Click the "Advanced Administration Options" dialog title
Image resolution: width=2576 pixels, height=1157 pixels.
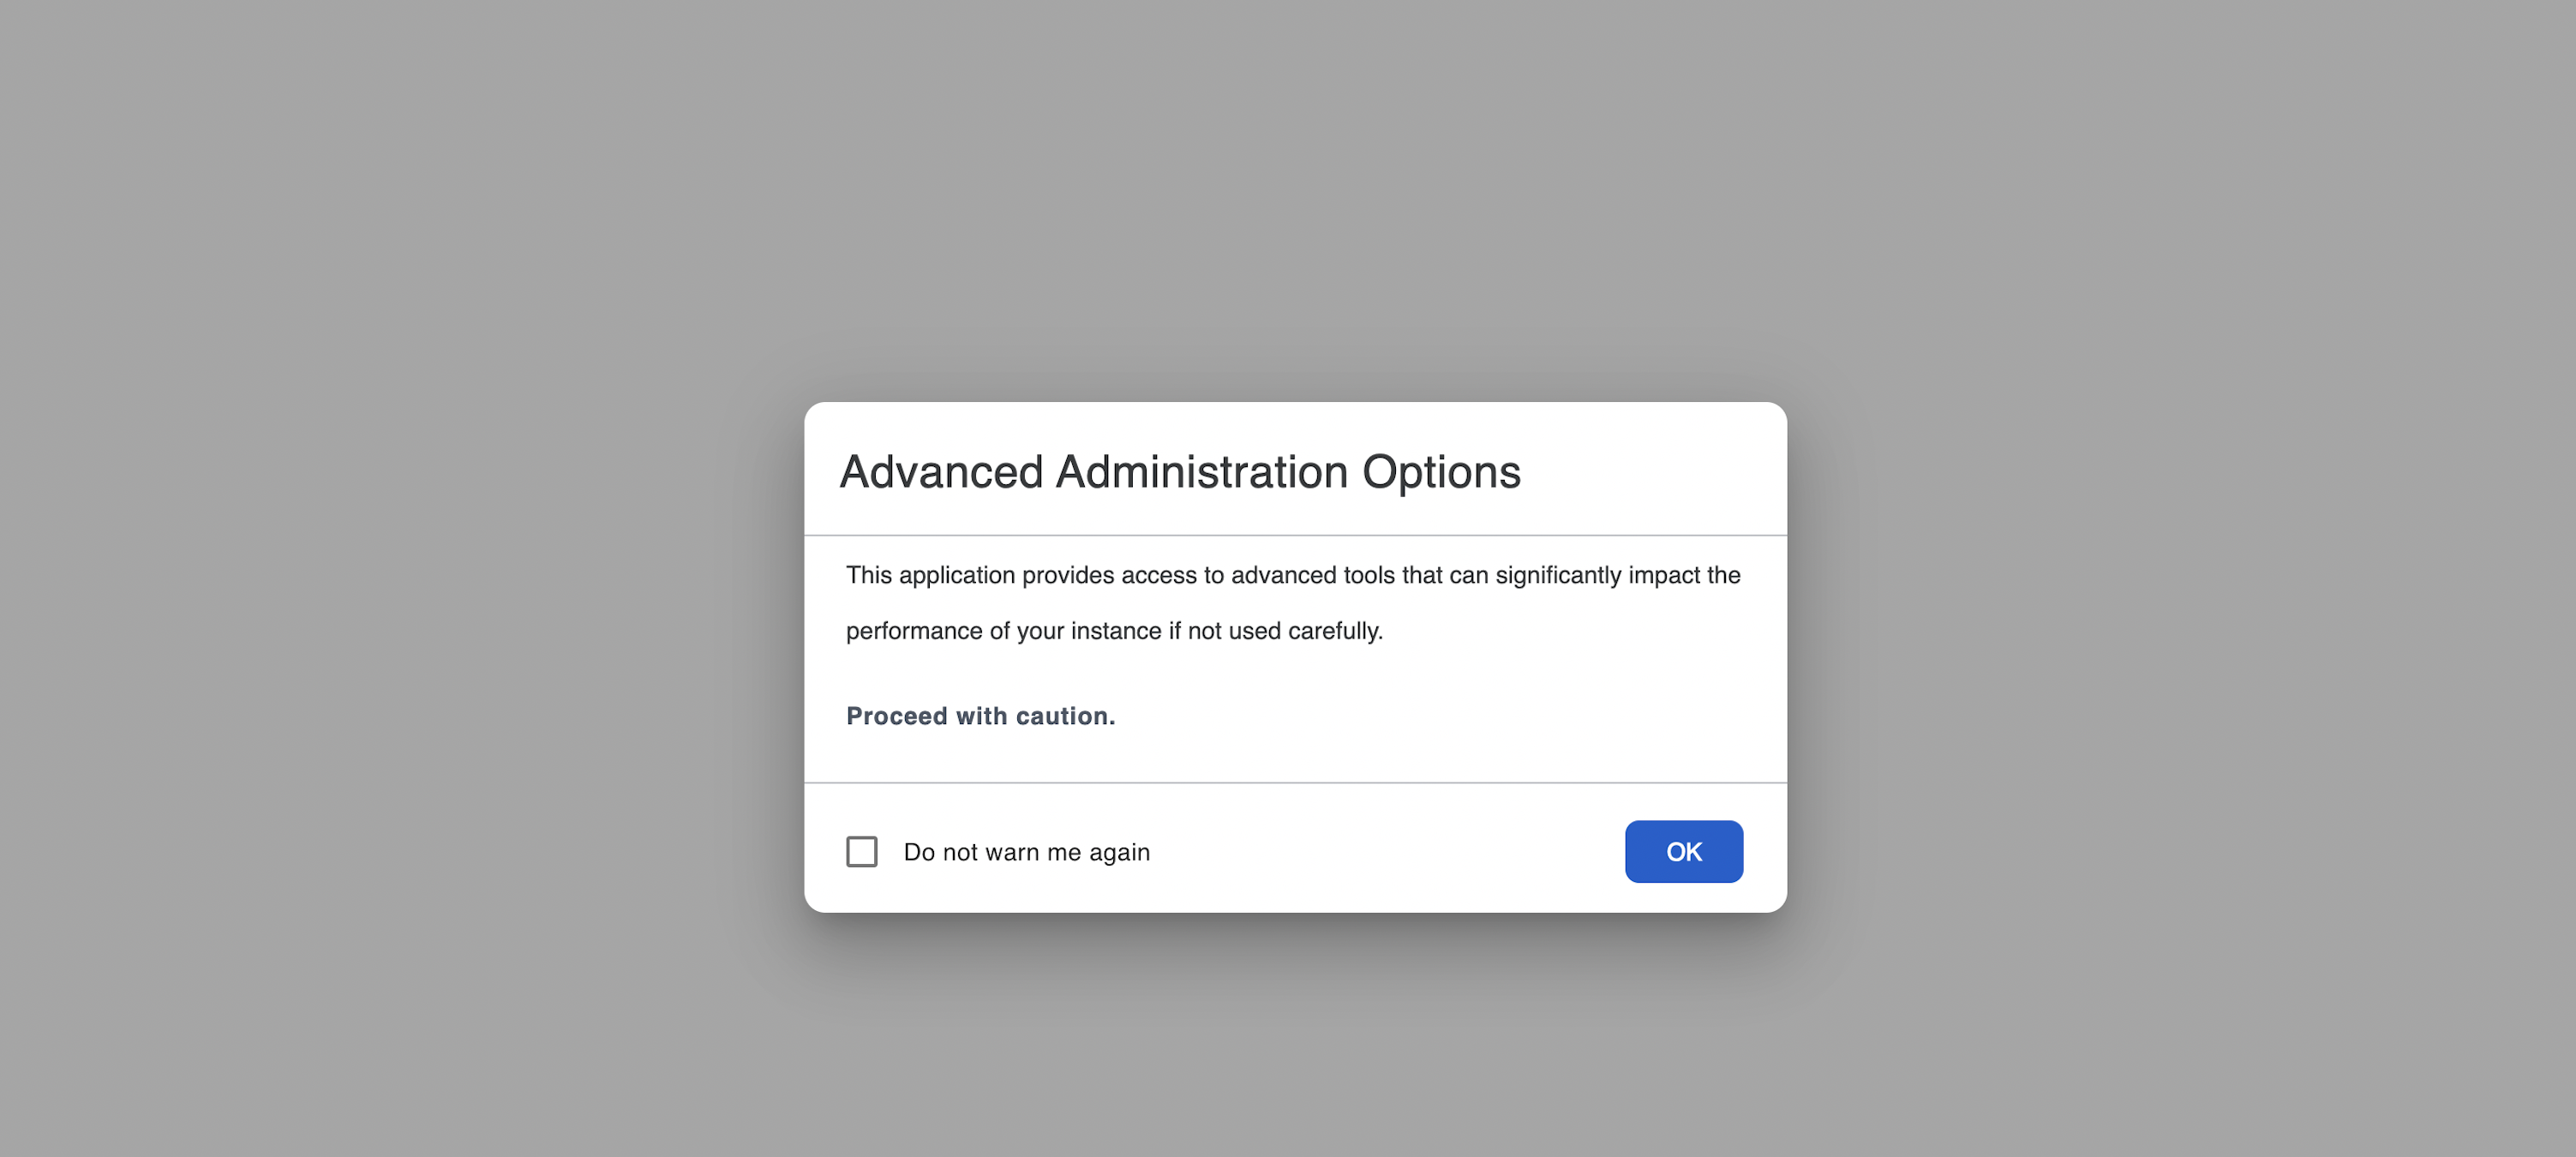1179,471
